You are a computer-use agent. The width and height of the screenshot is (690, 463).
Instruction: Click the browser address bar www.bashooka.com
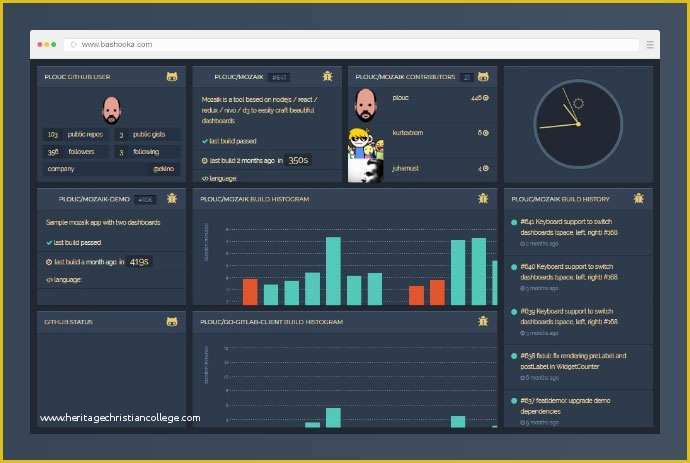(x=351, y=44)
